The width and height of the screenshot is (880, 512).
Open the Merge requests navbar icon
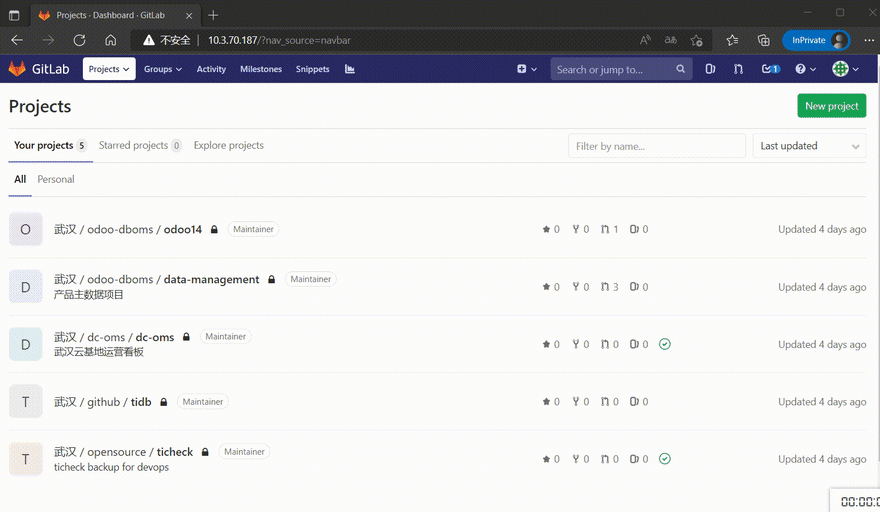738,69
